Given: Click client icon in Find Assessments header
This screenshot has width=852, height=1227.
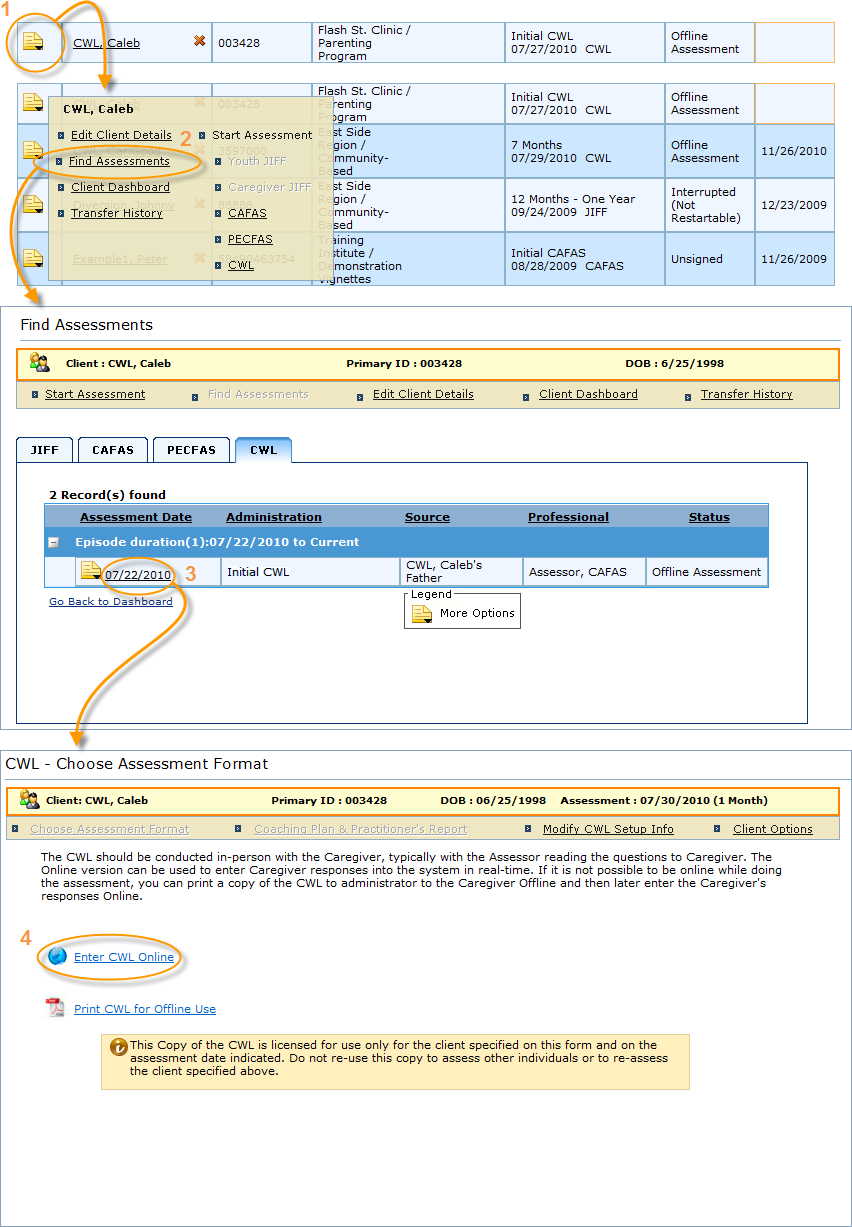Looking at the screenshot, I should pos(40,363).
